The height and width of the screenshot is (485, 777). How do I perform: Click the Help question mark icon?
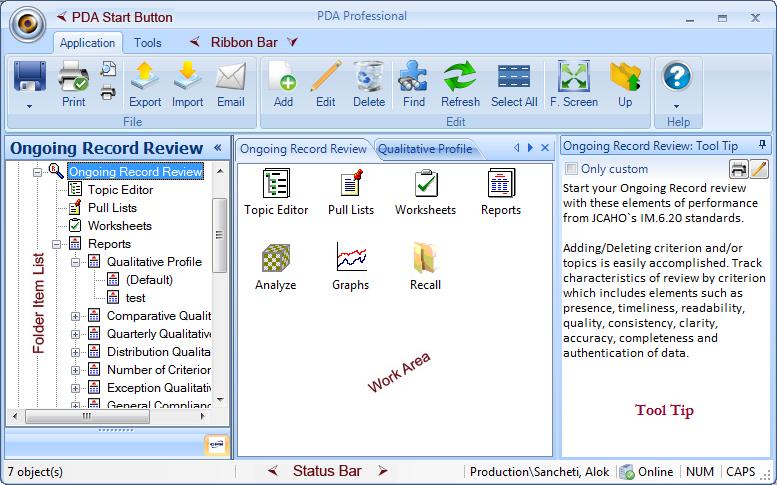point(676,77)
